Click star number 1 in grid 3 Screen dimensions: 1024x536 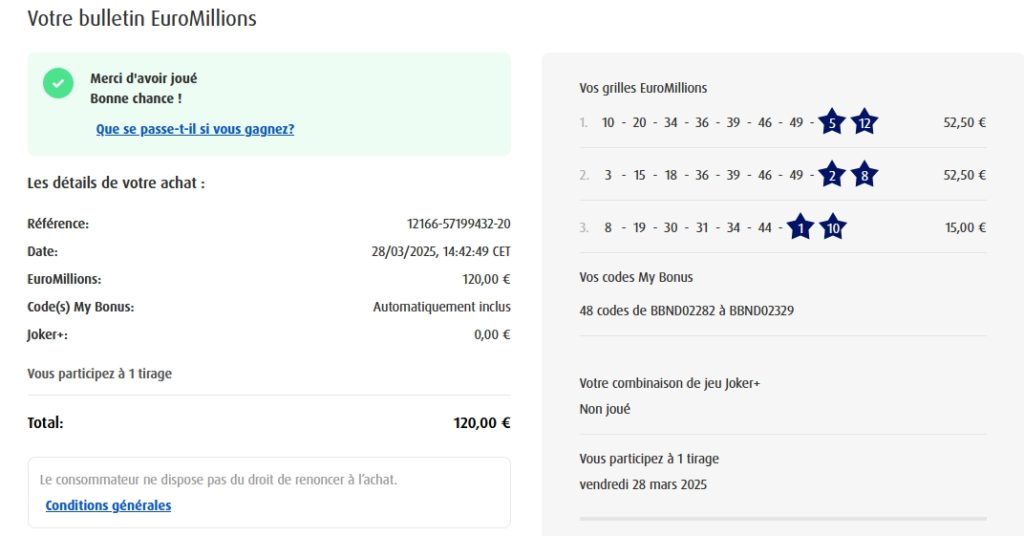click(x=800, y=227)
